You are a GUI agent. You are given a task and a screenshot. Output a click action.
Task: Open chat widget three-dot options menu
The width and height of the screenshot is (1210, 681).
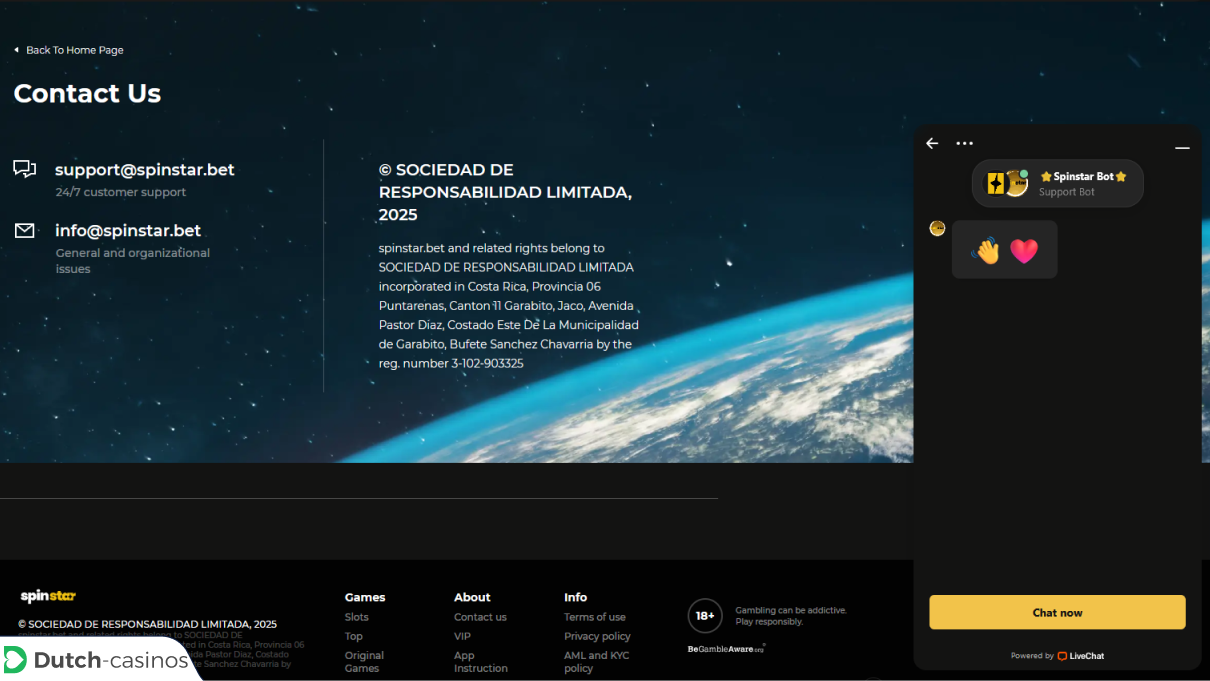click(964, 144)
